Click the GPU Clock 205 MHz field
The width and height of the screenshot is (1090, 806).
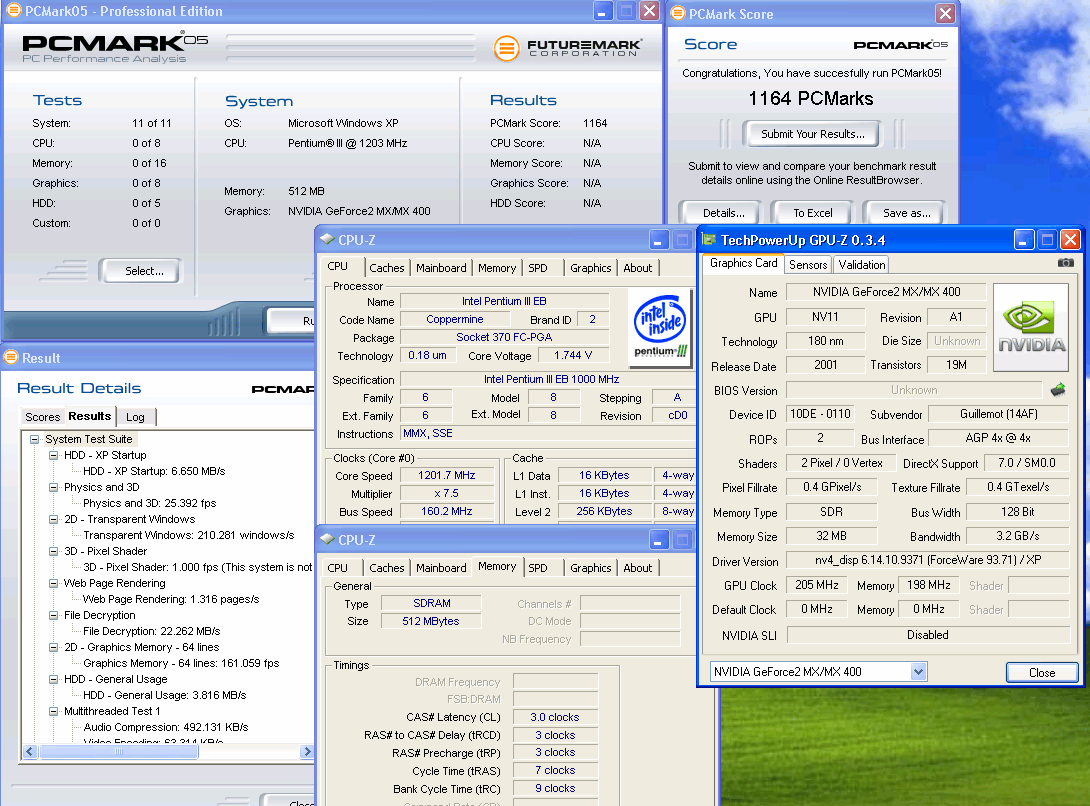(x=816, y=585)
